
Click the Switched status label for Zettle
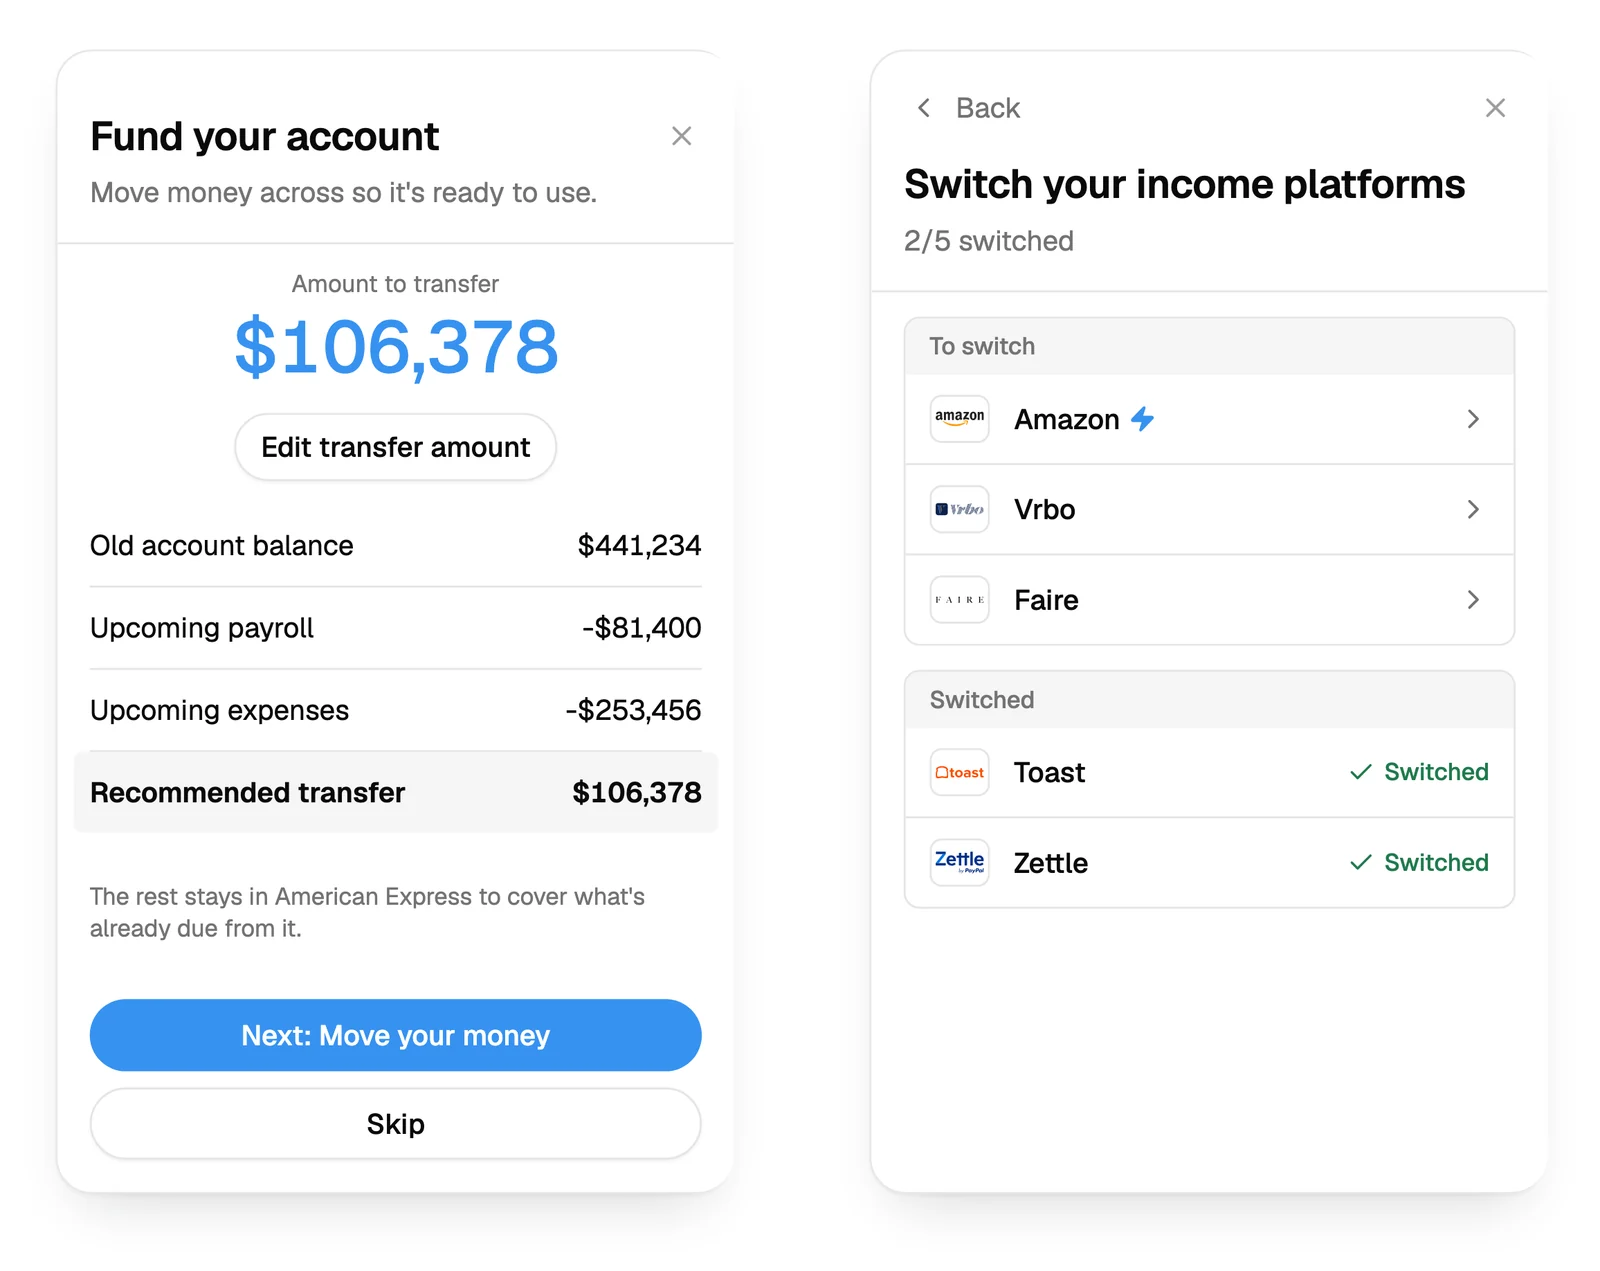pos(1436,862)
